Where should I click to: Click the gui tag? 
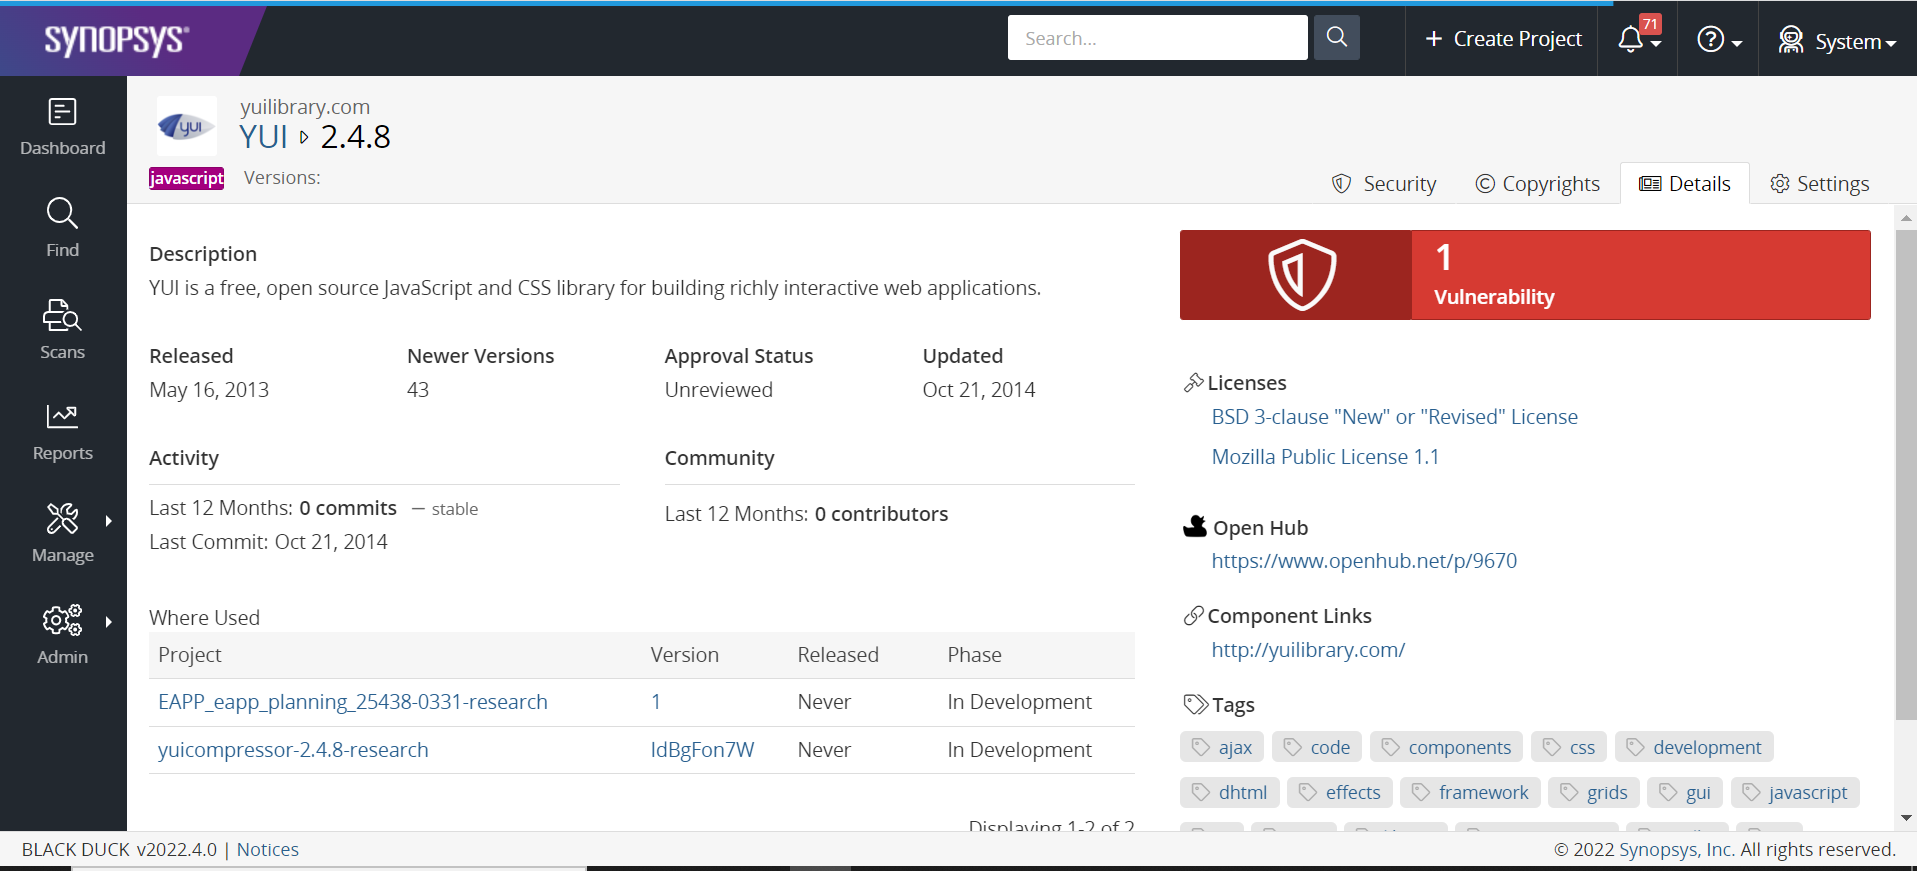(x=1685, y=792)
